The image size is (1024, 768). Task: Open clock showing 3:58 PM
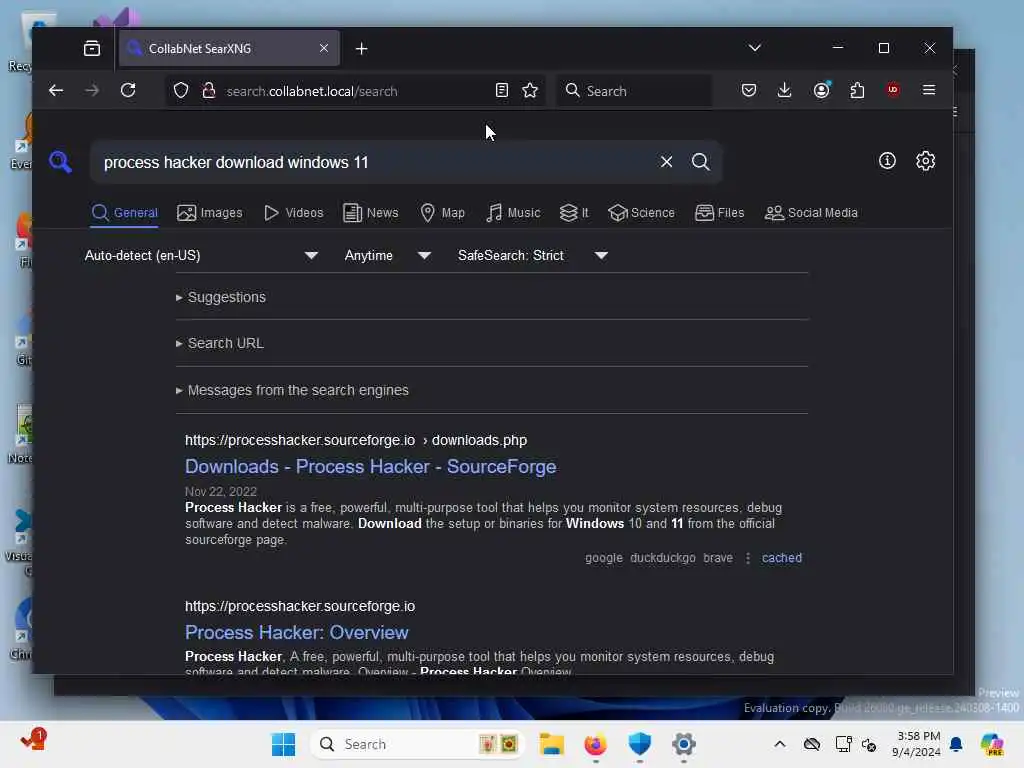pos(916,744)
